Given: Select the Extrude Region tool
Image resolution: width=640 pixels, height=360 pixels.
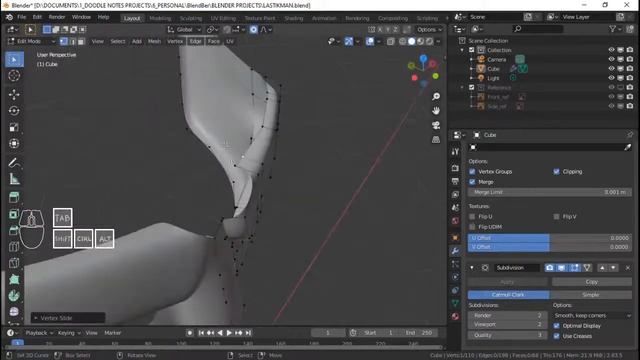Looking at the screenshot, I should pyautogui.click(x=13, y=214).
